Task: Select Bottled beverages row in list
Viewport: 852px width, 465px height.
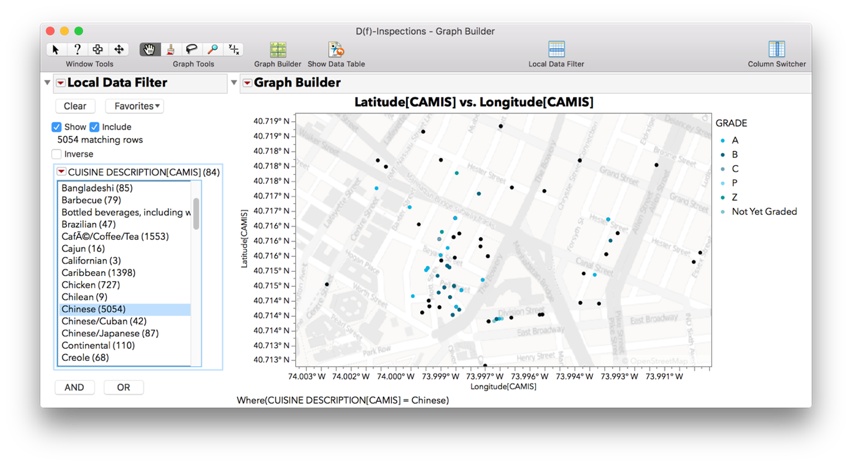Action: pyautogui.click(x=124, y=212)
